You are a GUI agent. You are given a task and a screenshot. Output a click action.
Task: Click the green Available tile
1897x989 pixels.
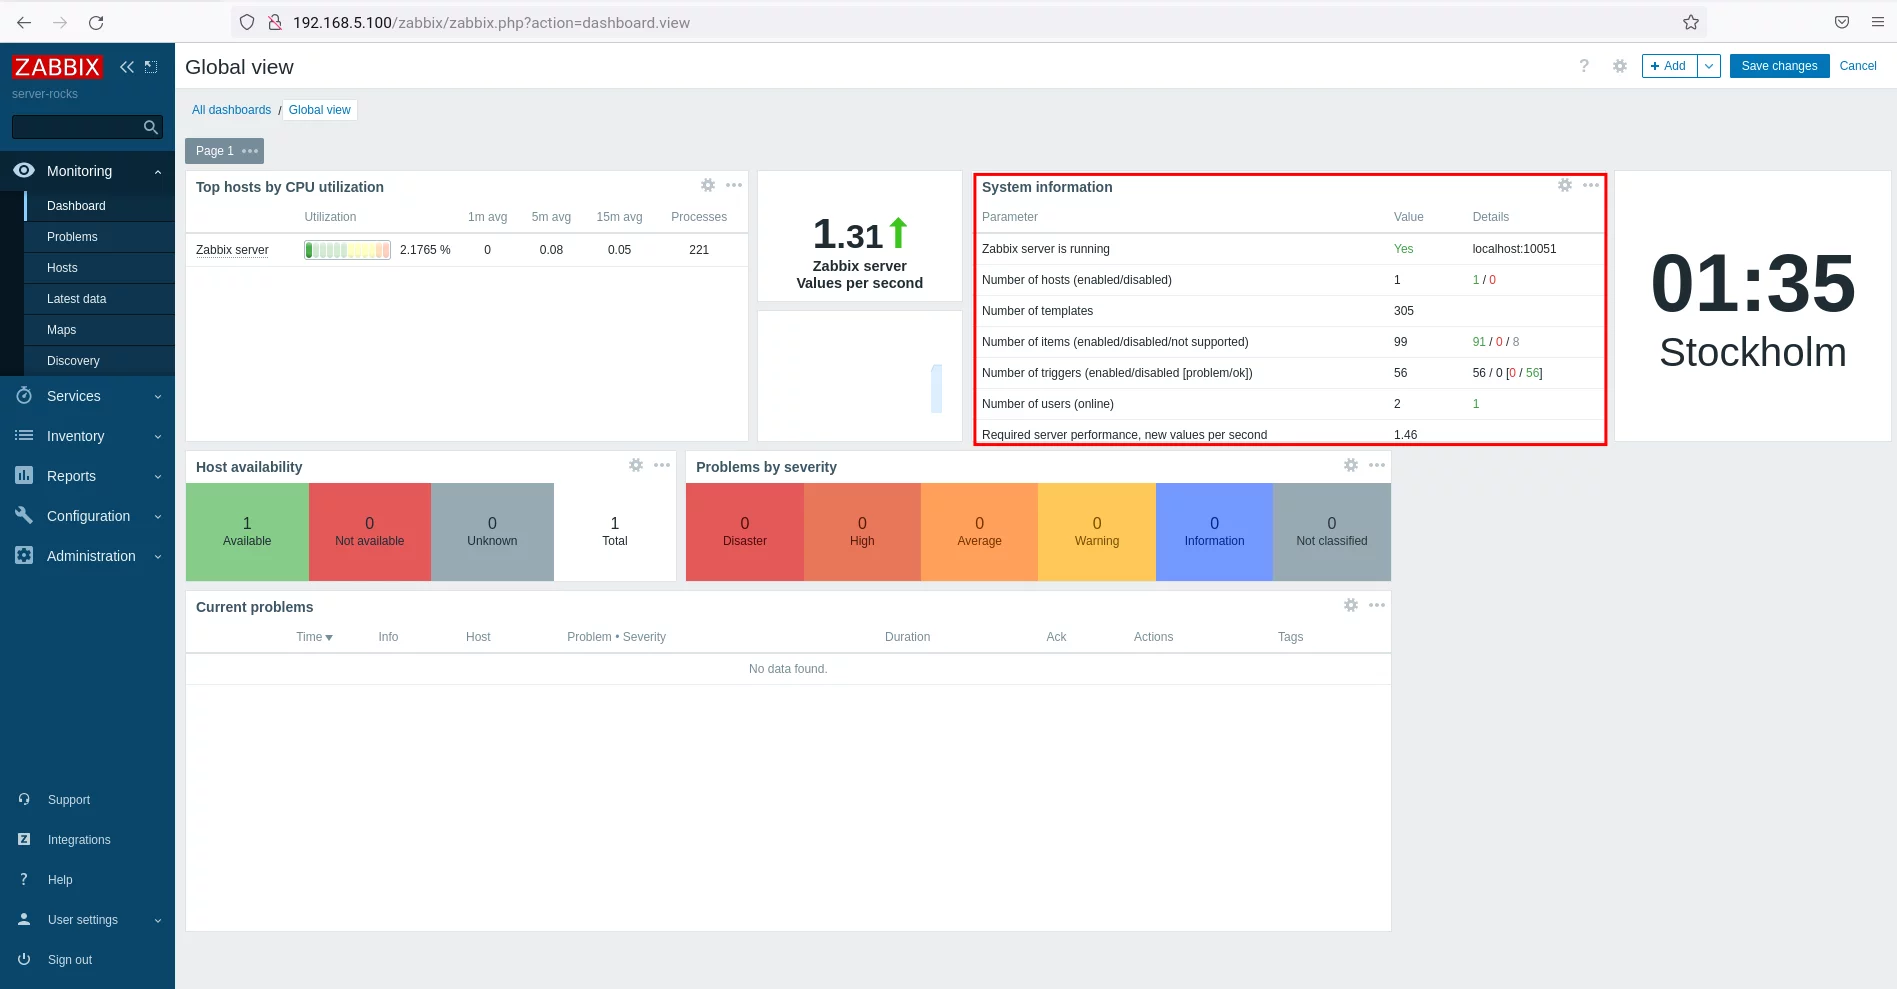coord(247,532)
